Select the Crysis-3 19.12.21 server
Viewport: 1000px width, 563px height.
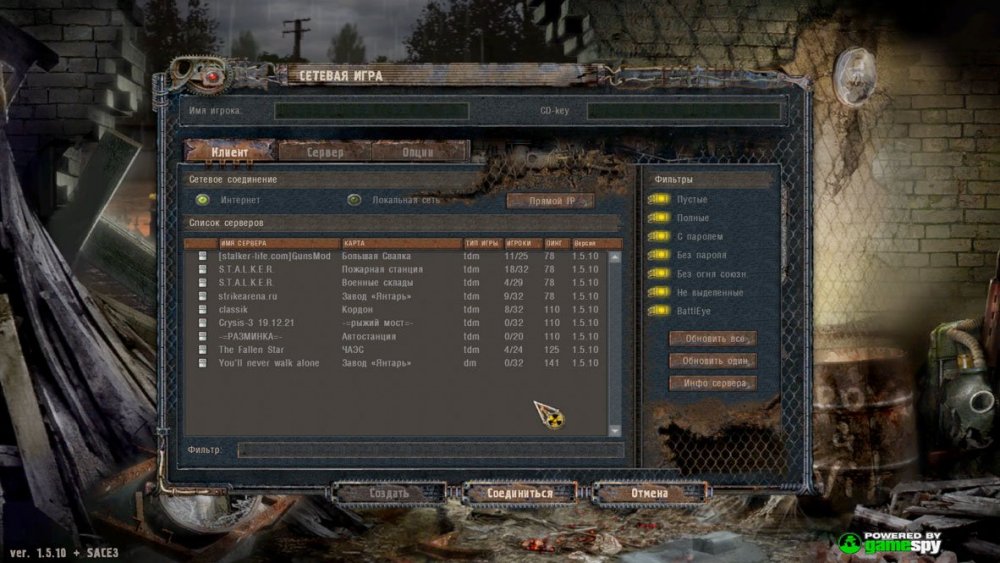[395, 323]
